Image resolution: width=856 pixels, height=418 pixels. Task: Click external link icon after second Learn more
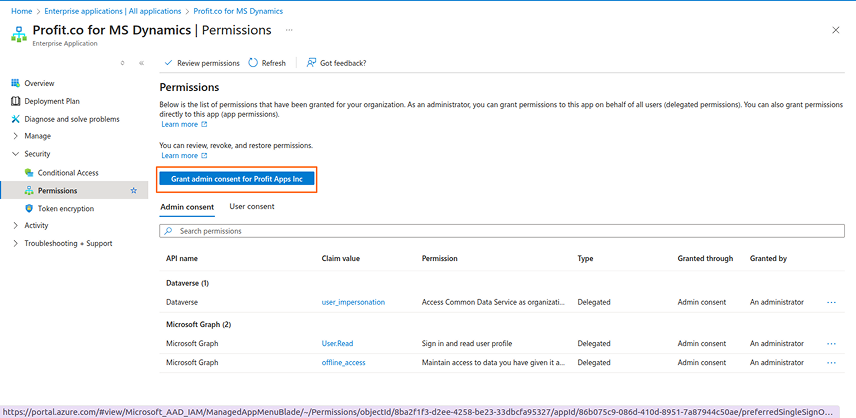(204, 156)
